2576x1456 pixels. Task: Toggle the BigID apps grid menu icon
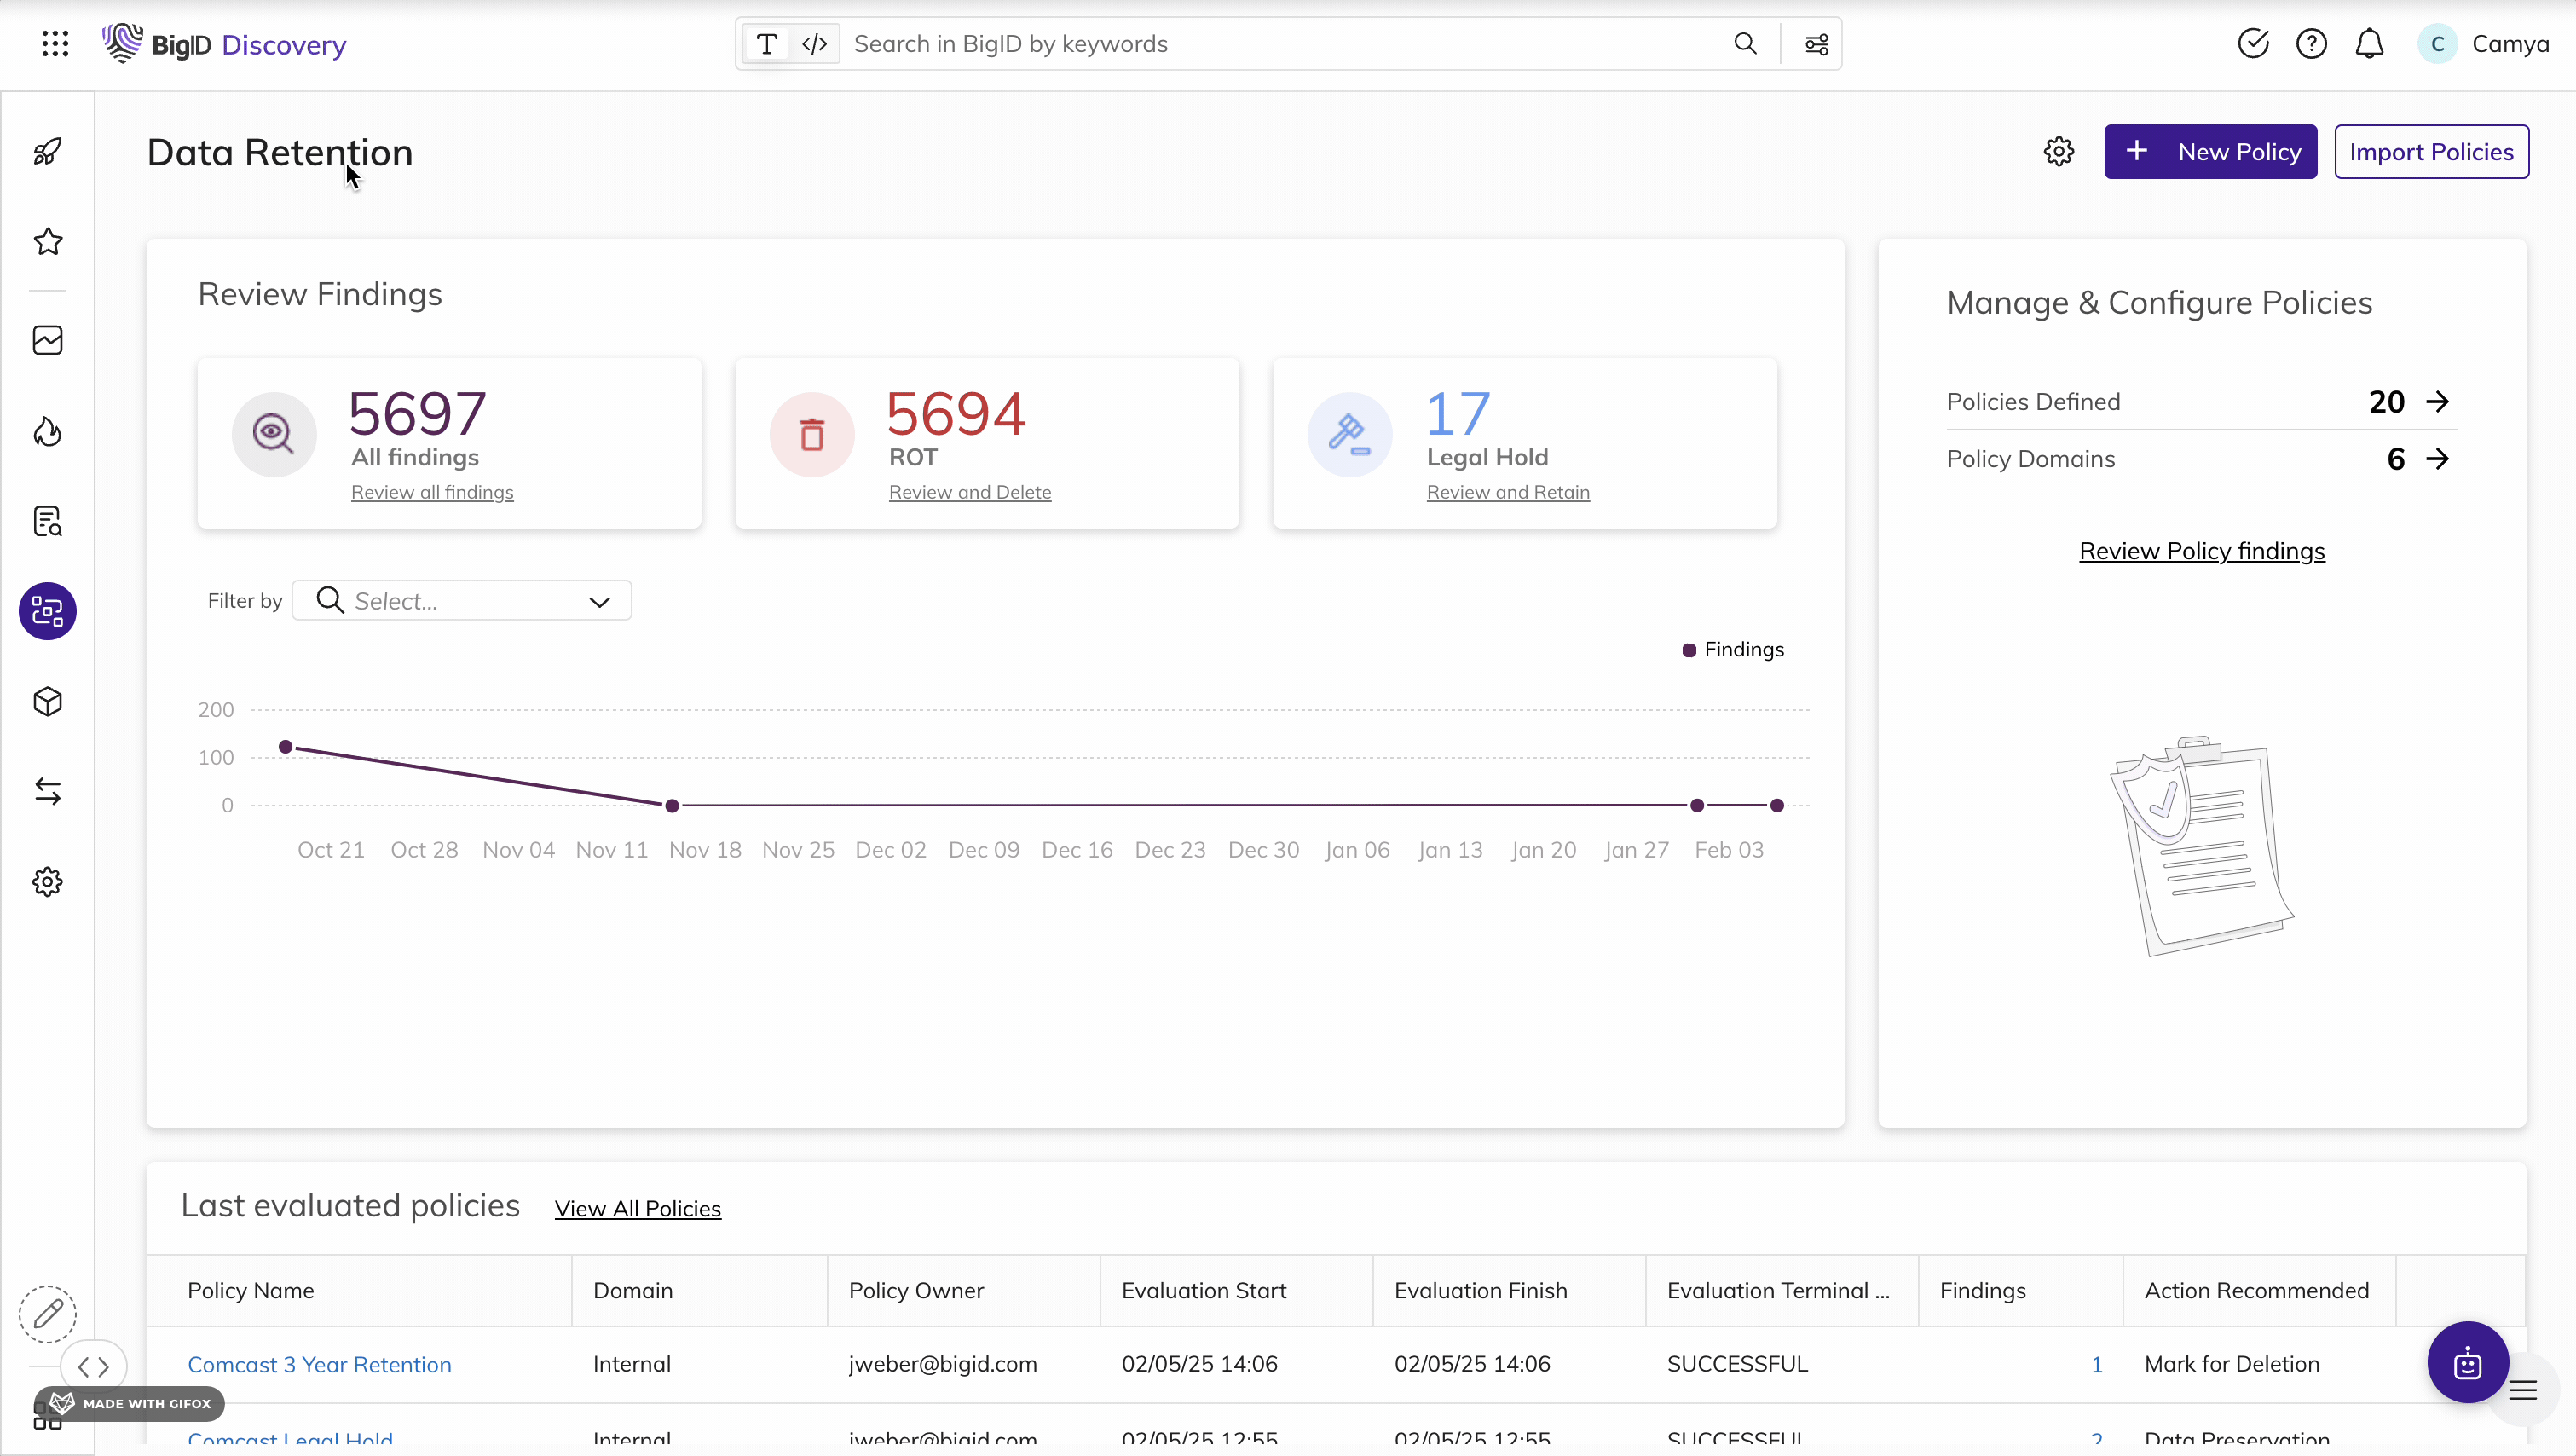tap(55, 44)
